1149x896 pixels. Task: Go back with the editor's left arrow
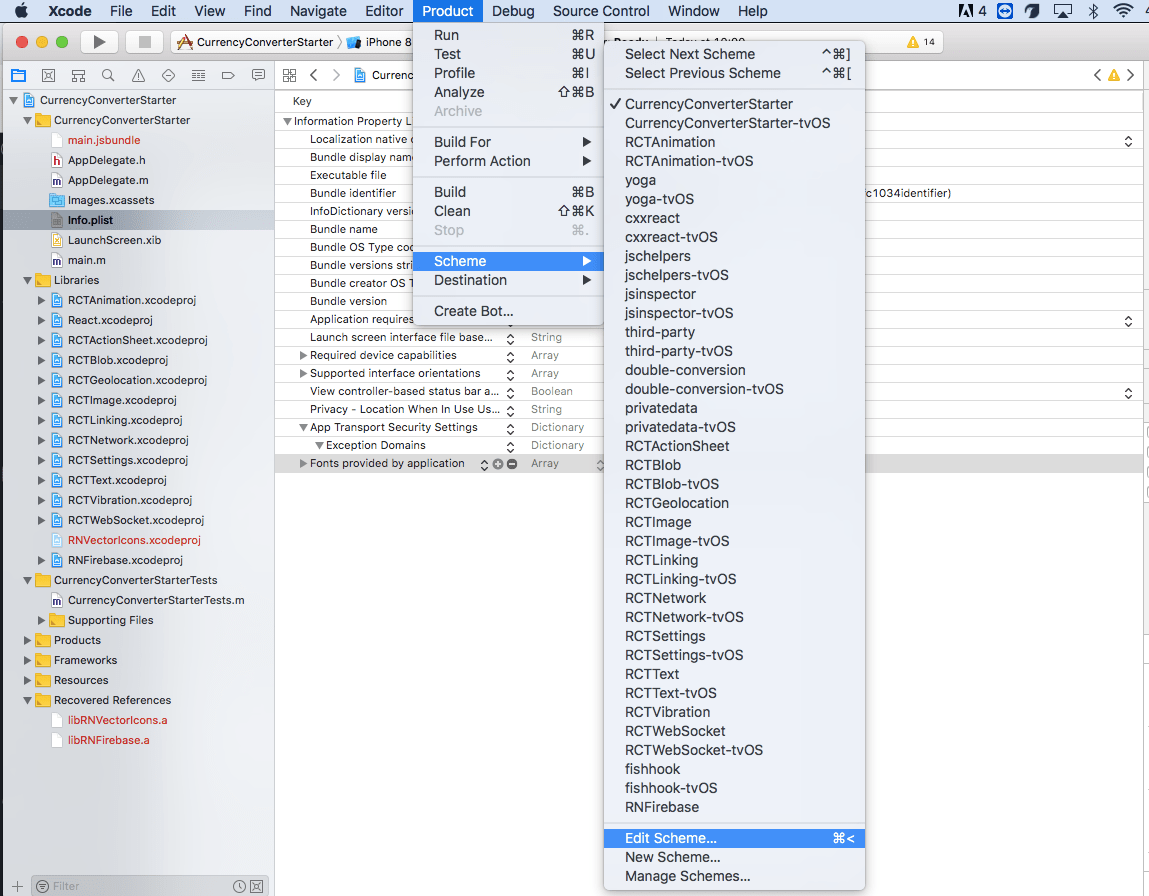click(x=314, y=75)
